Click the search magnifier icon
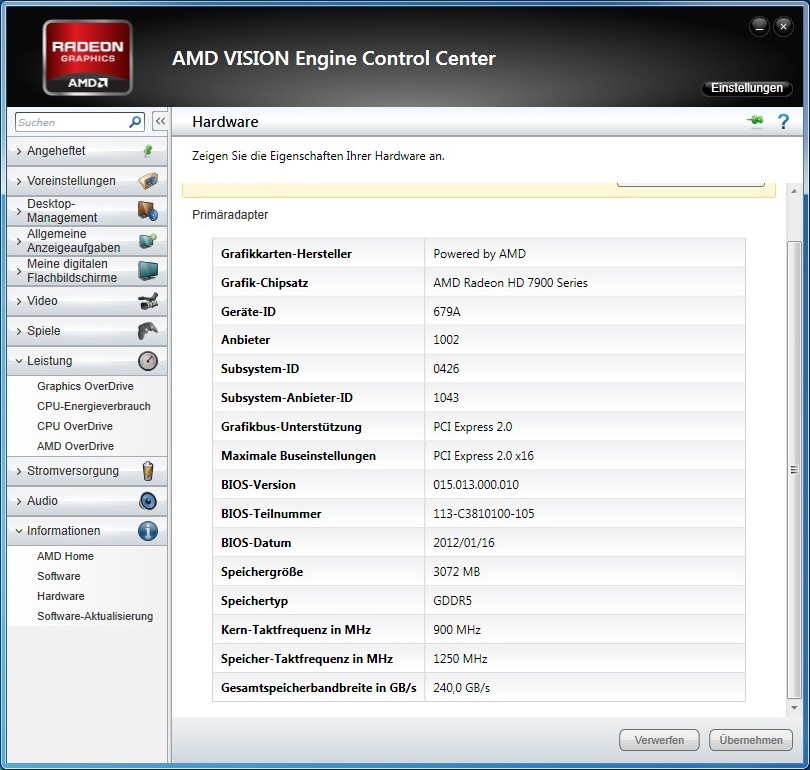The image size is (810, 770). (135, 122)
